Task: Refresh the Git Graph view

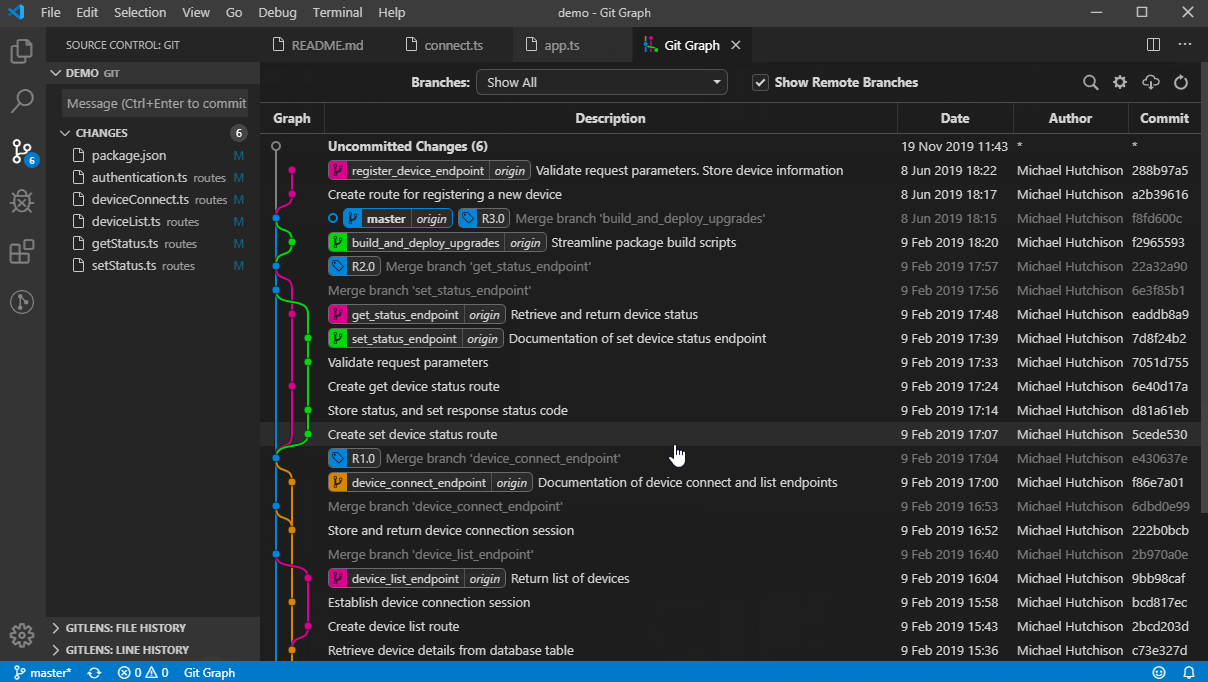Action: 1180,83
